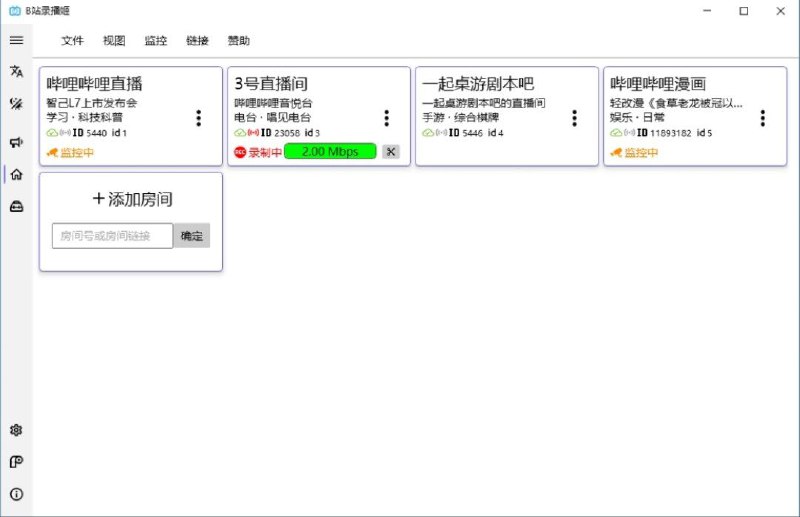The image size is (800, 517).
Task: Open the announcements megaphone icon in sidebar
Action: click(16, 143)
